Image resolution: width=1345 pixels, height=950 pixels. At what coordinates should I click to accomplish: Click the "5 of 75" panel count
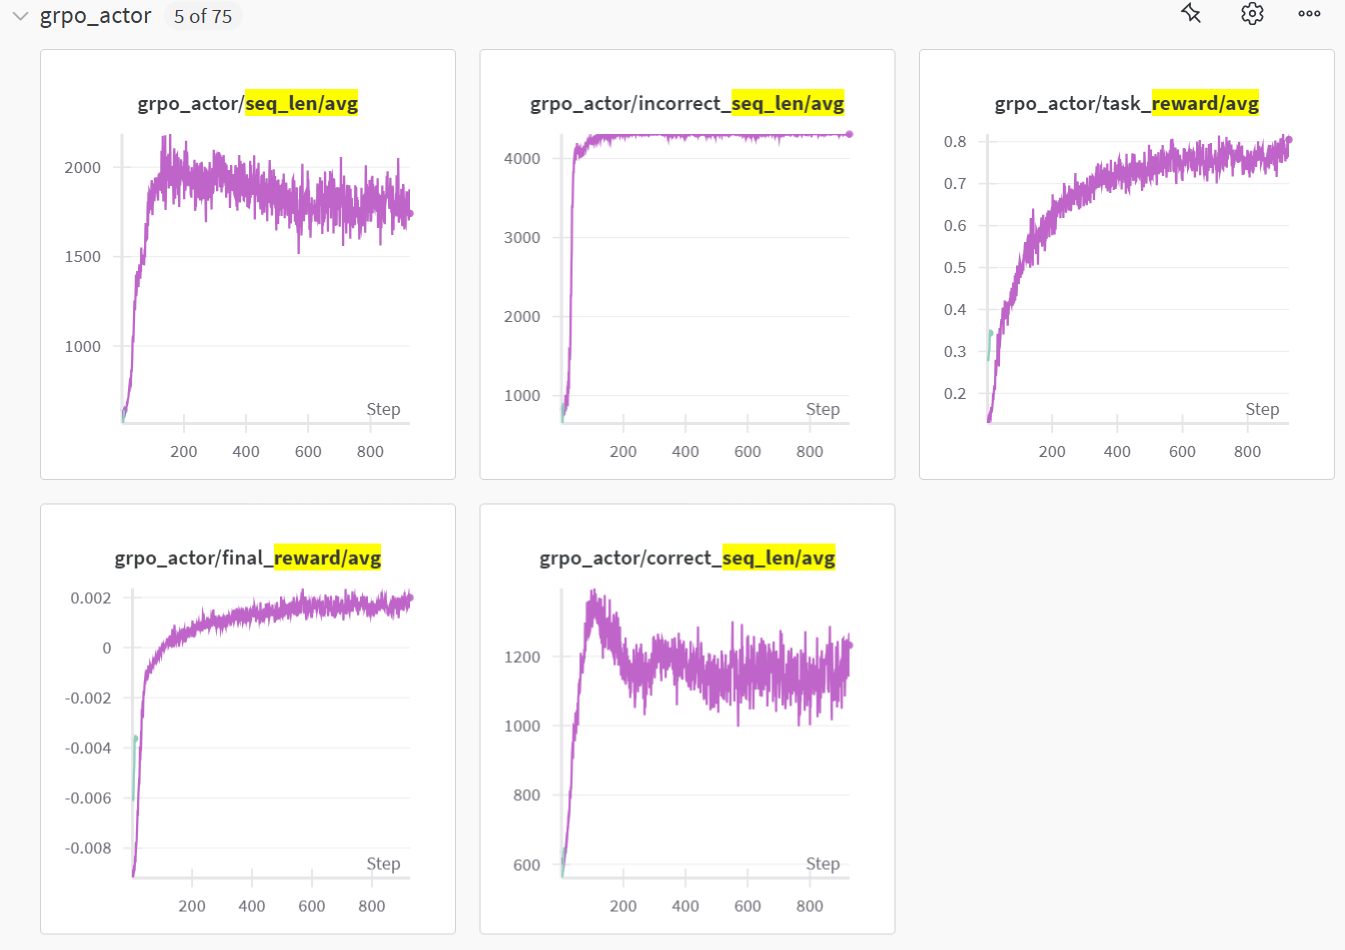coord(203,17)
